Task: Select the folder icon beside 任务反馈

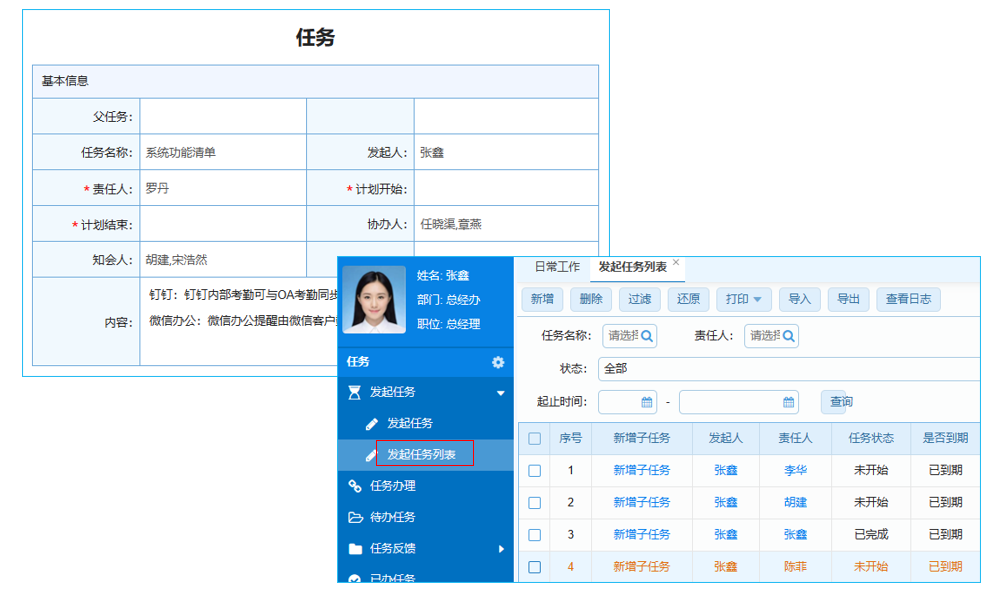Action: click(353, 546)
